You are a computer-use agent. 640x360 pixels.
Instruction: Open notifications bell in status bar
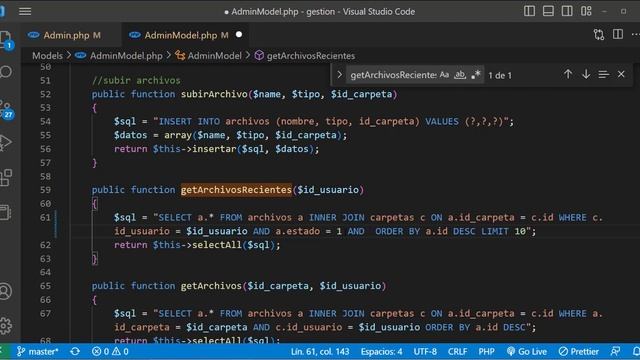pos(636,351)
